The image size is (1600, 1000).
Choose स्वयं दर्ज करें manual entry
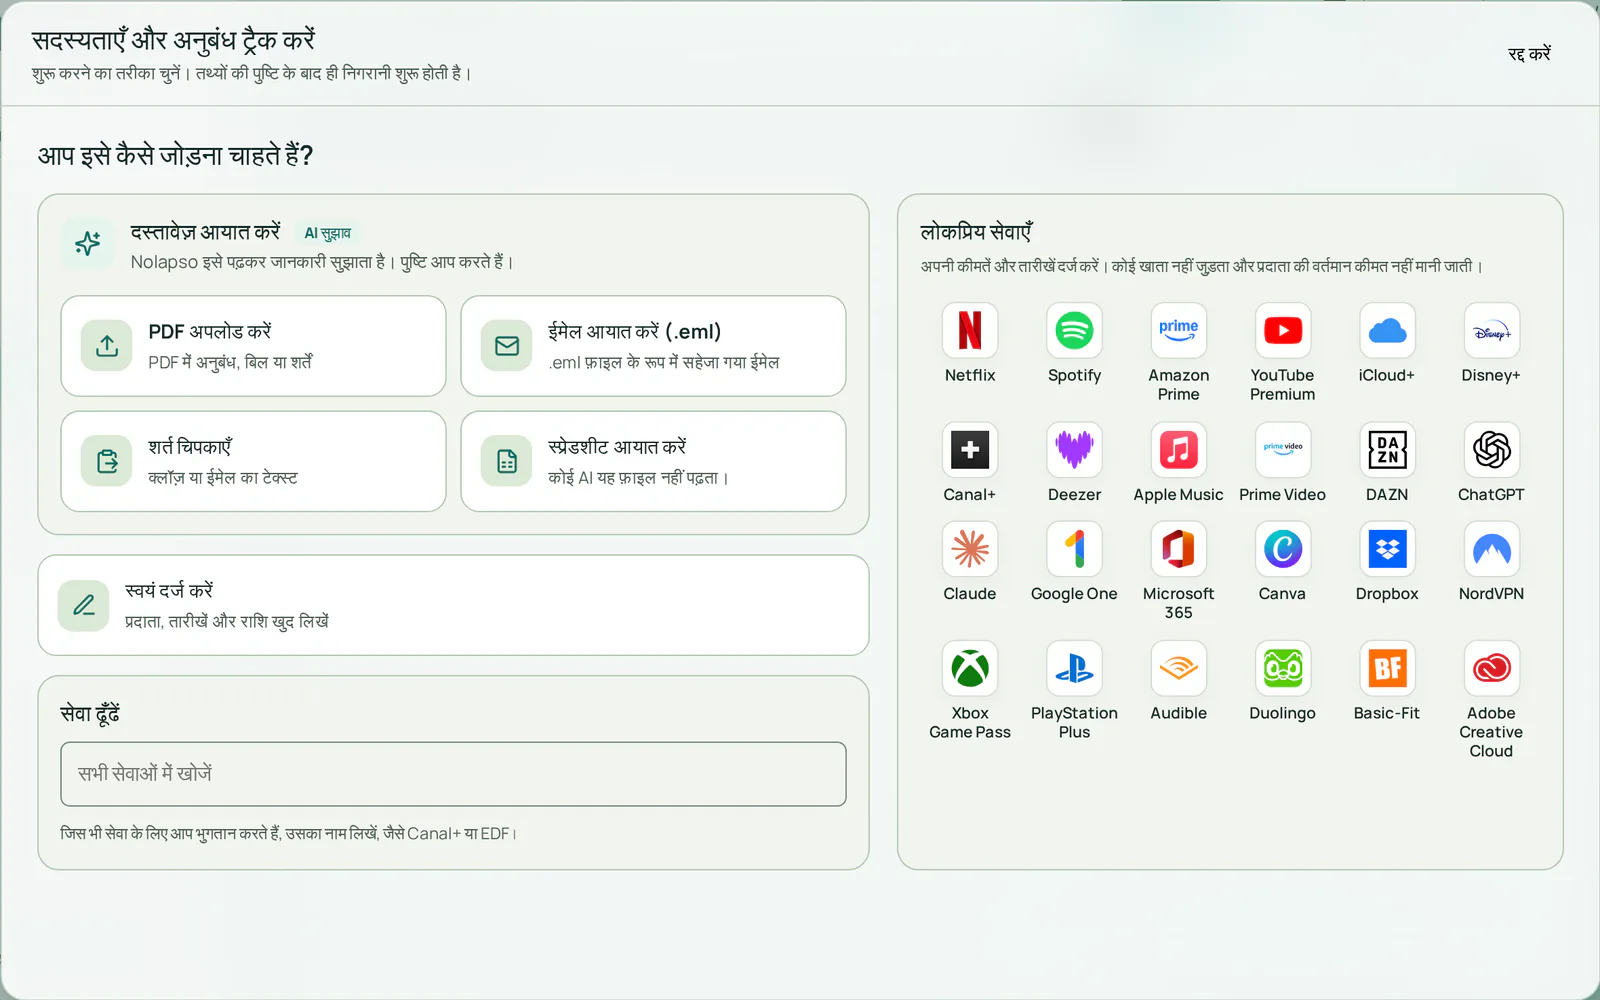(453, 605)
